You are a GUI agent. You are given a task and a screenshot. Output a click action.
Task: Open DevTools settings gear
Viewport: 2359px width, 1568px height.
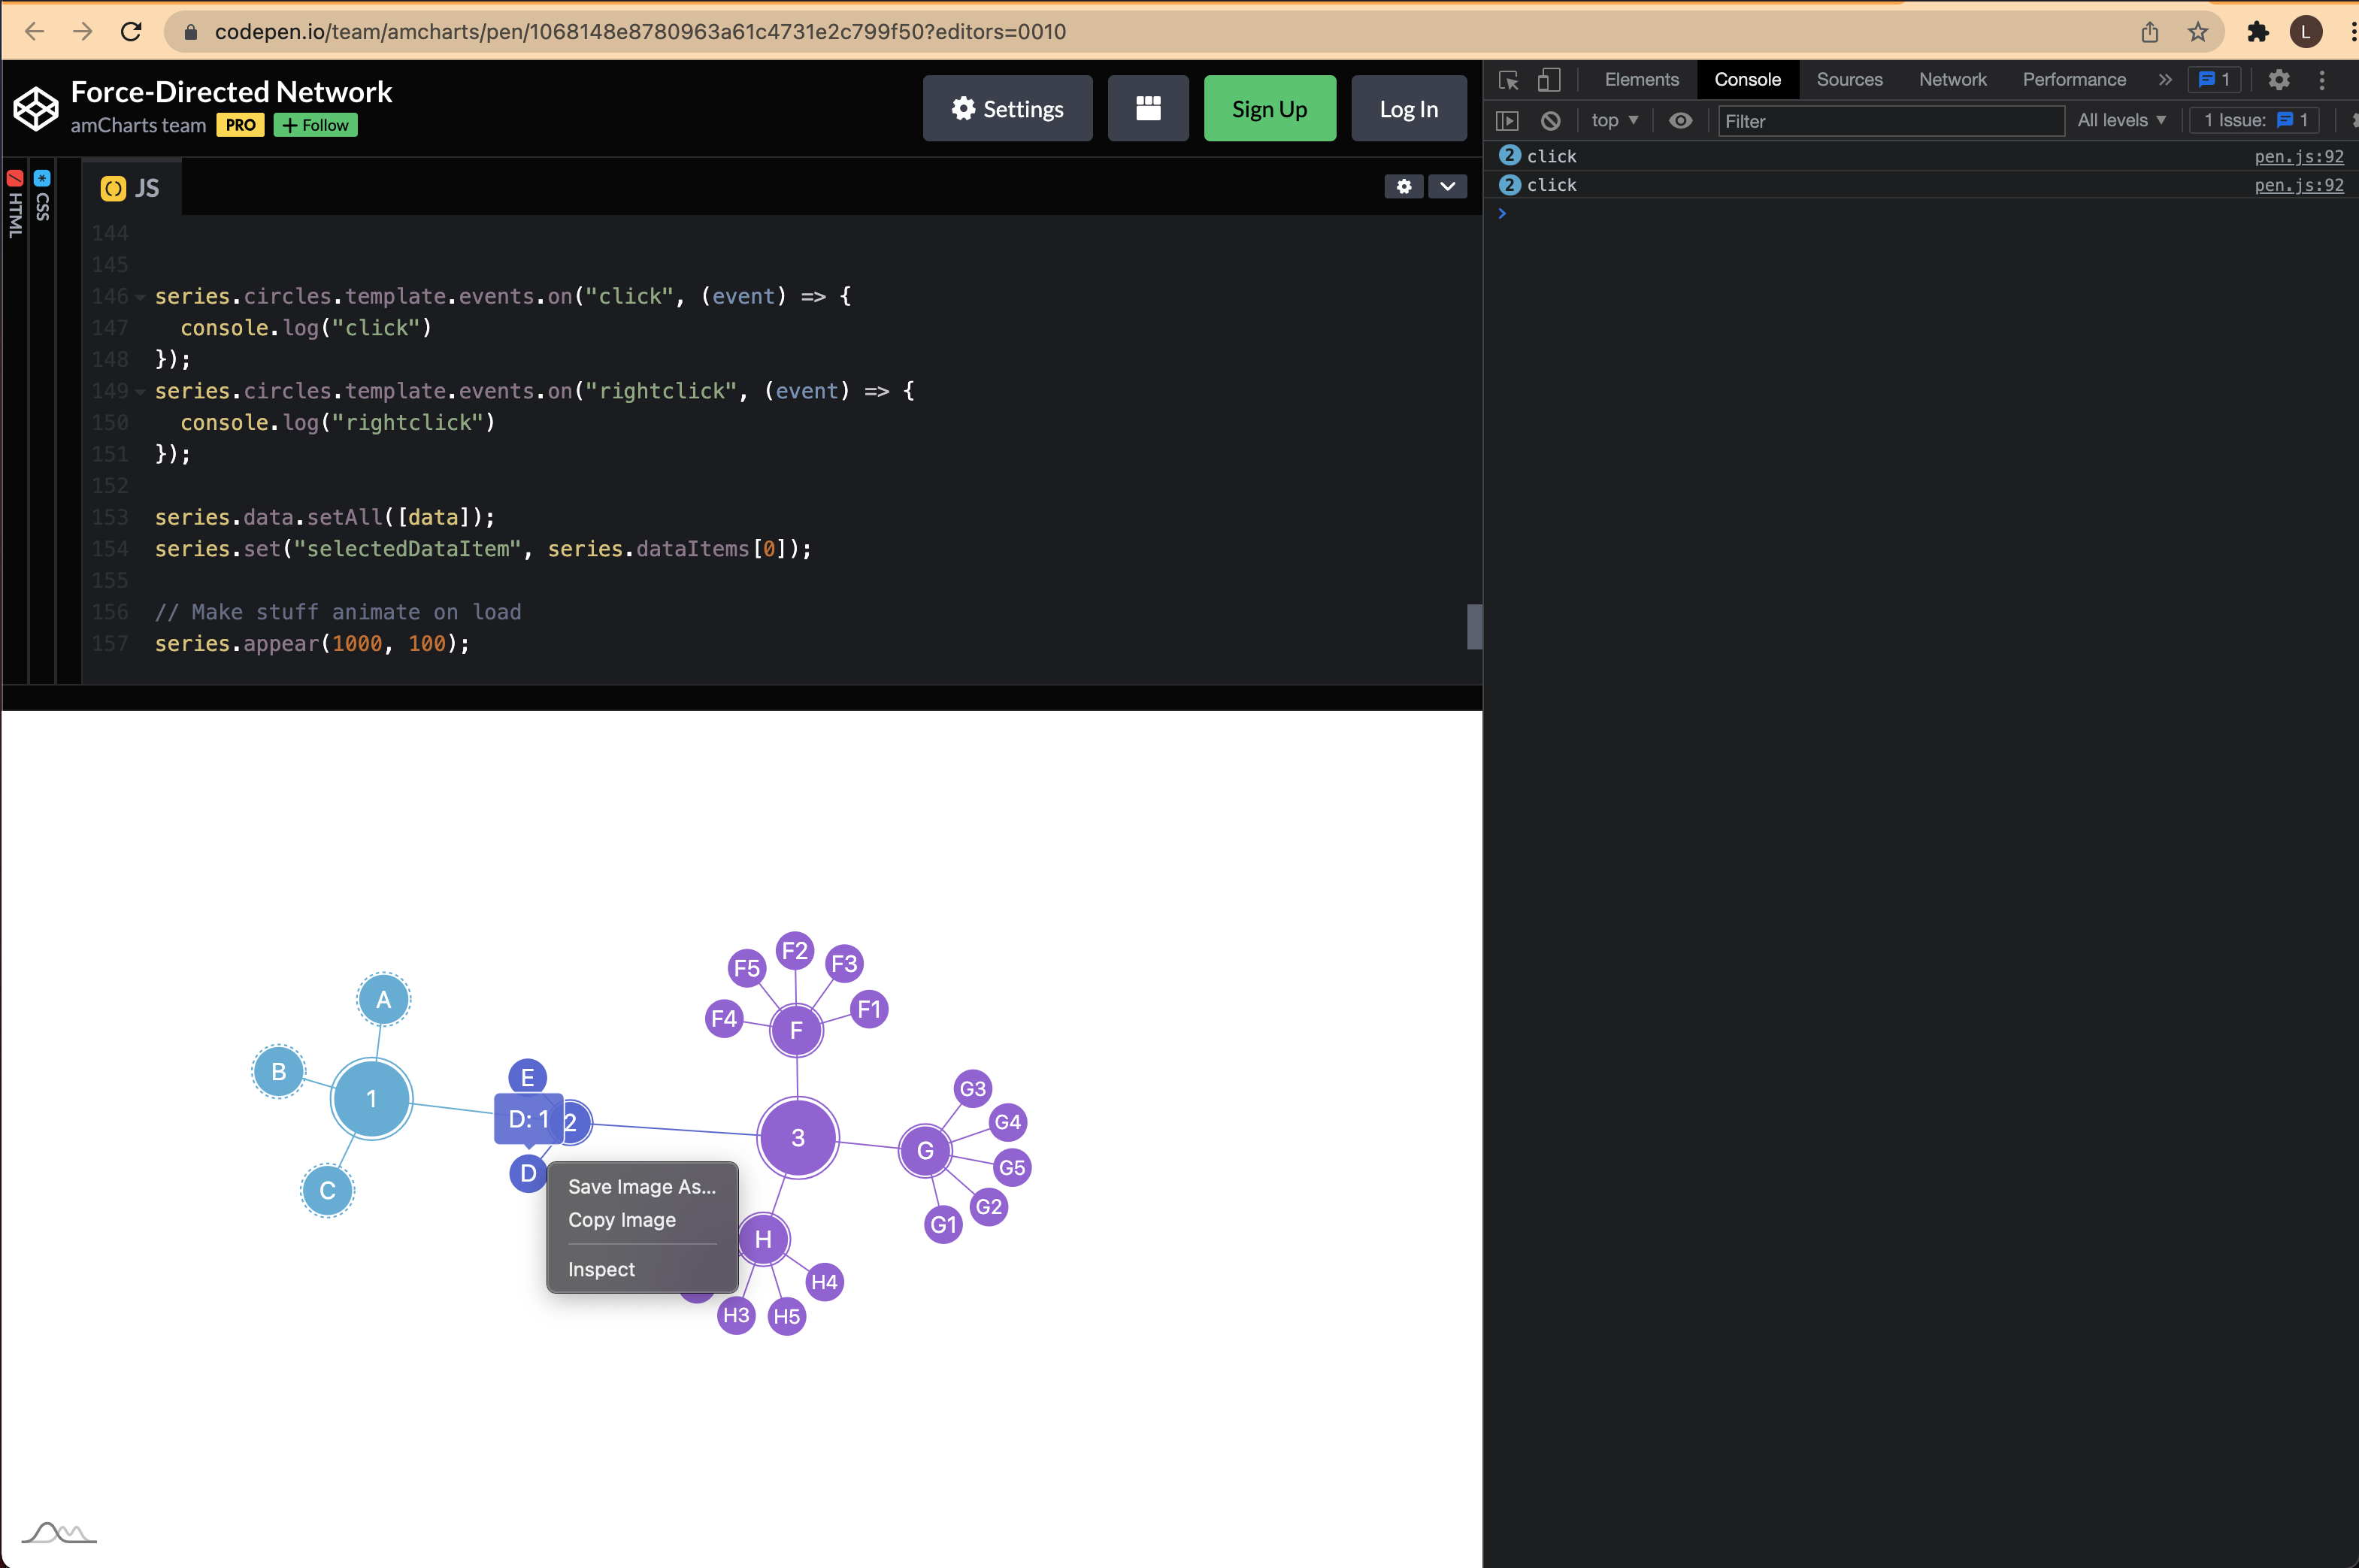(2279, 80)
